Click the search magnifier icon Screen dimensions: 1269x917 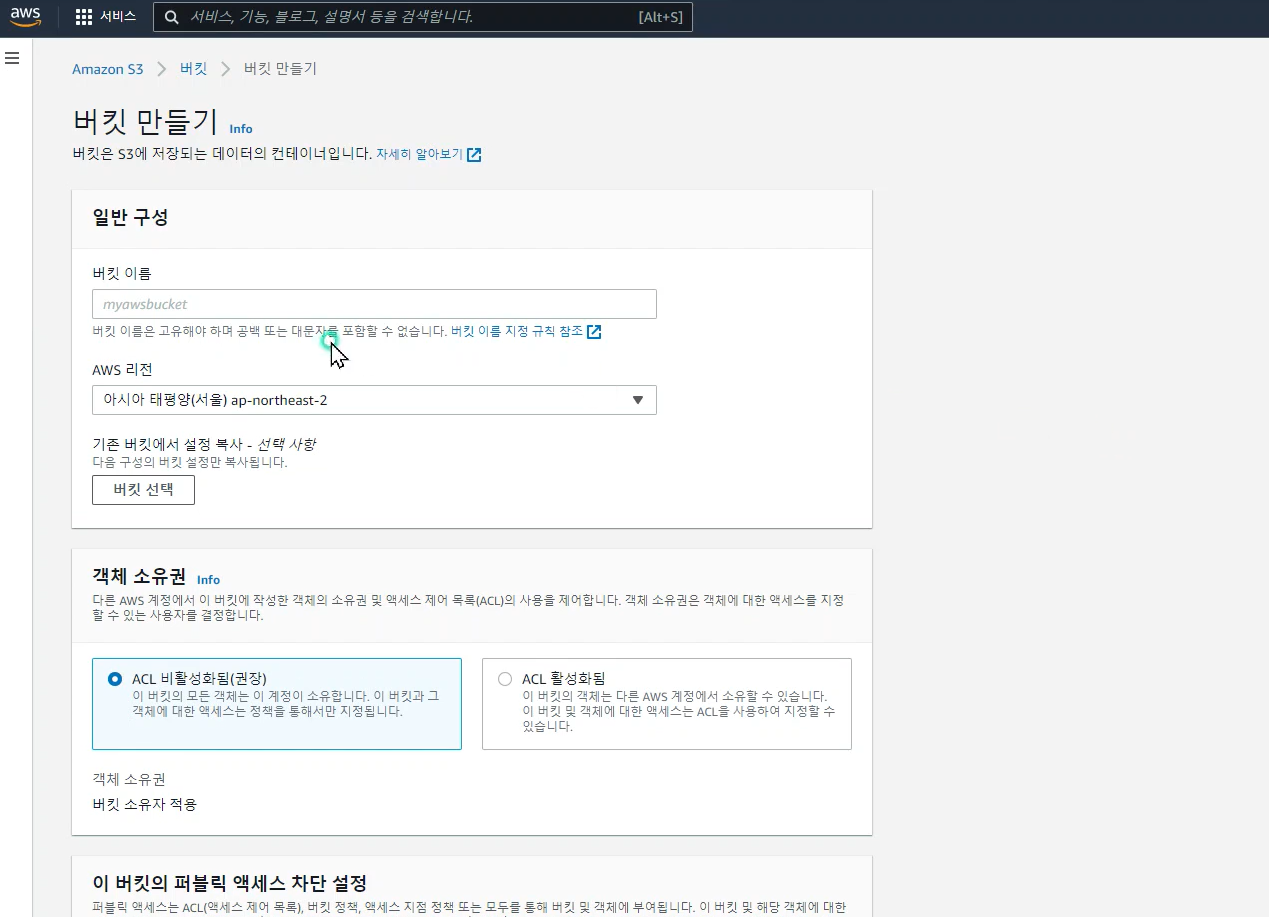click(171, 17)
